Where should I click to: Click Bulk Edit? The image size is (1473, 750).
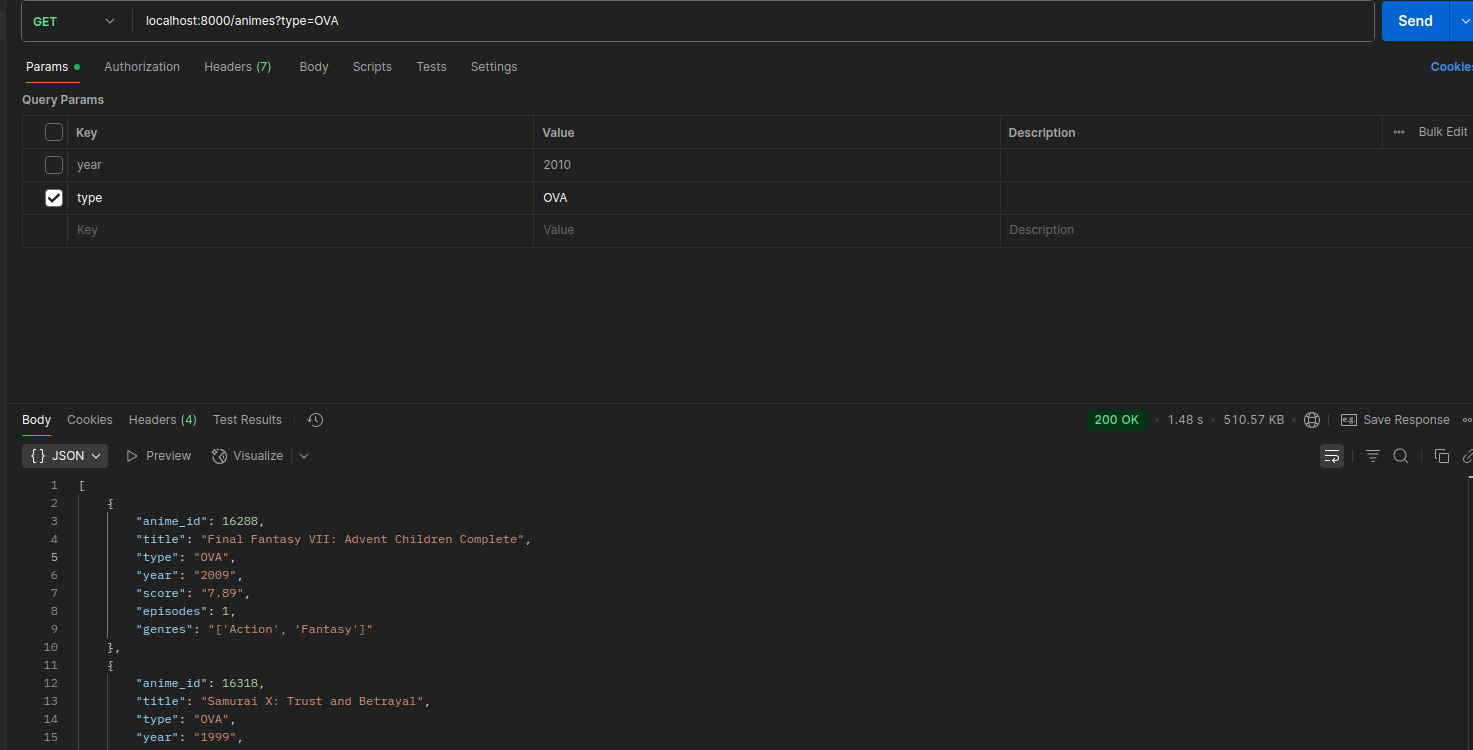(x=1443, y=132)
